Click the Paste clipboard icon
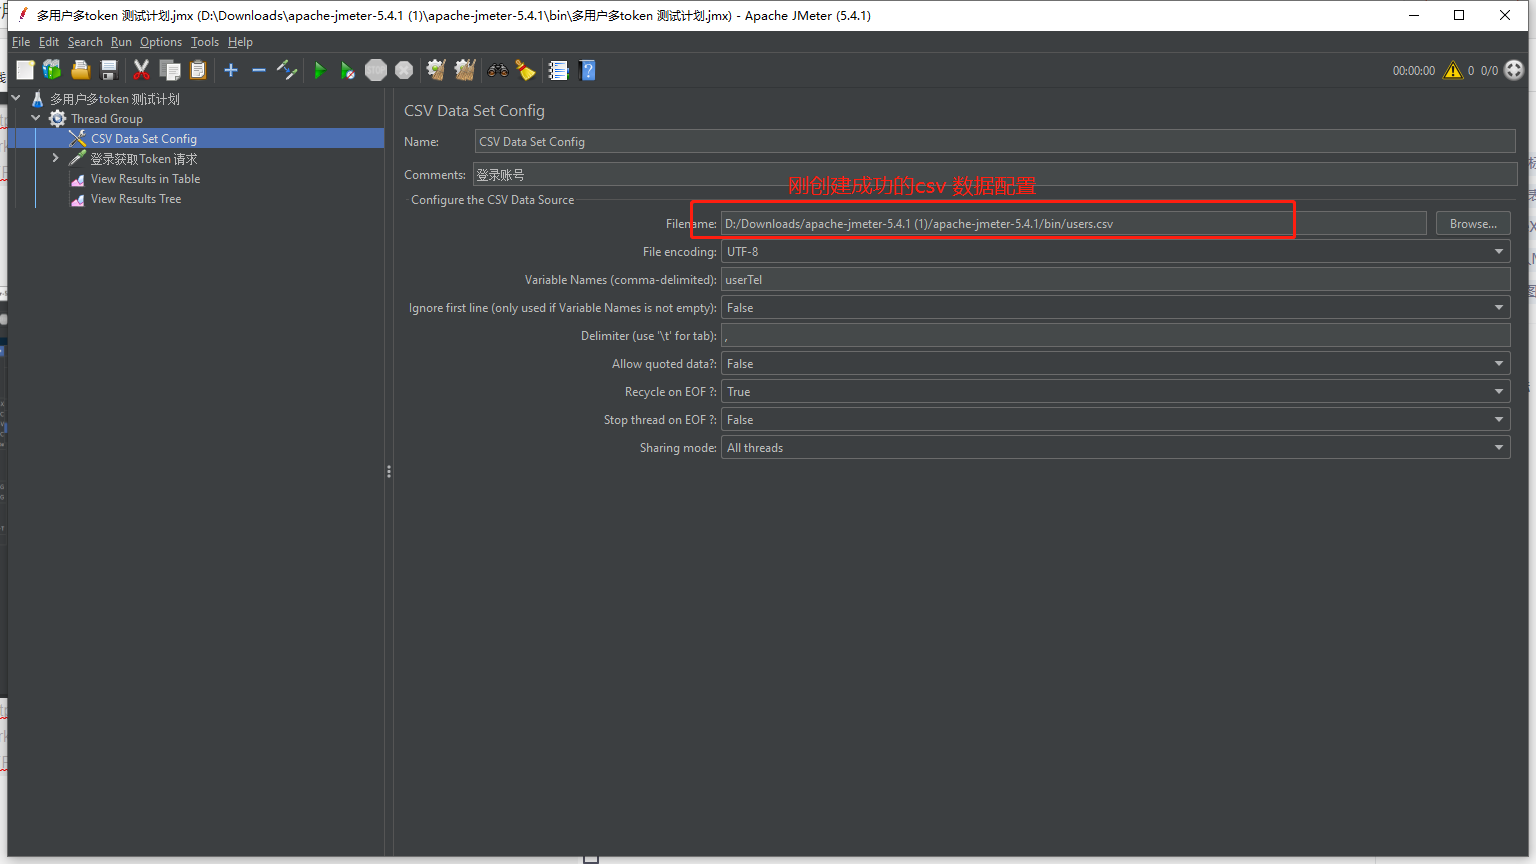 [x=198, y=70]
